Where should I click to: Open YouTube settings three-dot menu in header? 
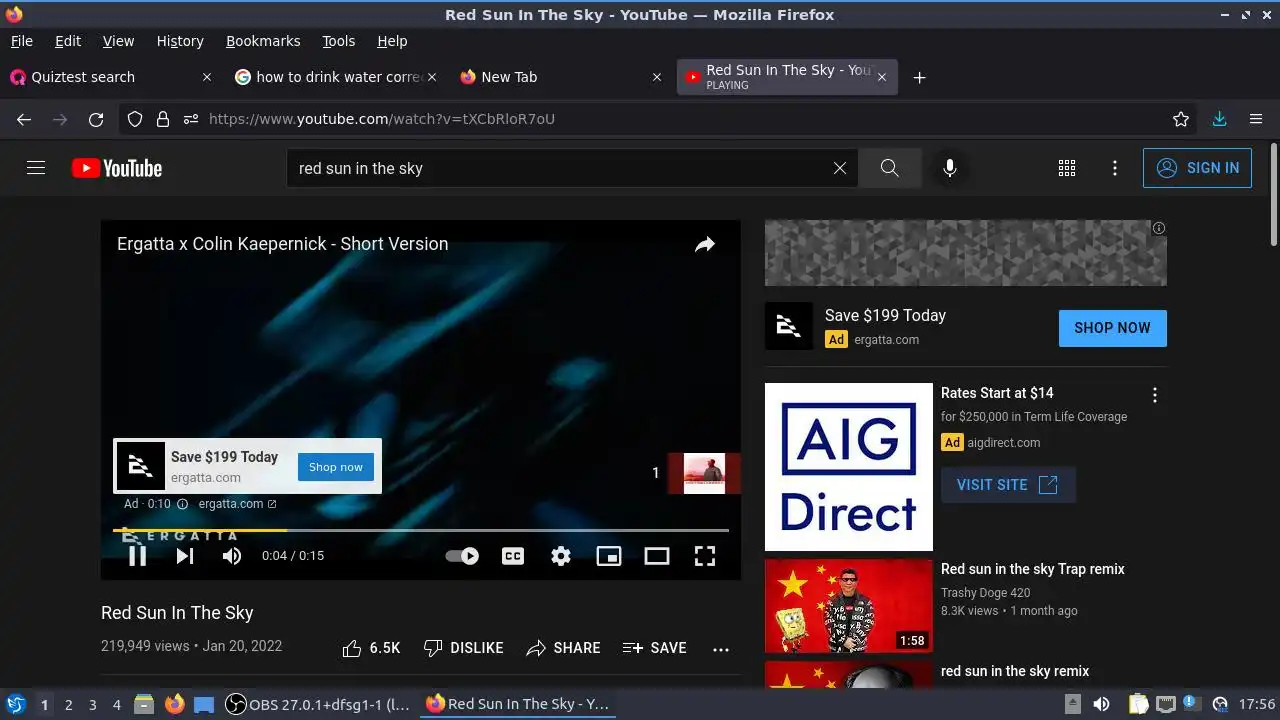[1115, 168]
